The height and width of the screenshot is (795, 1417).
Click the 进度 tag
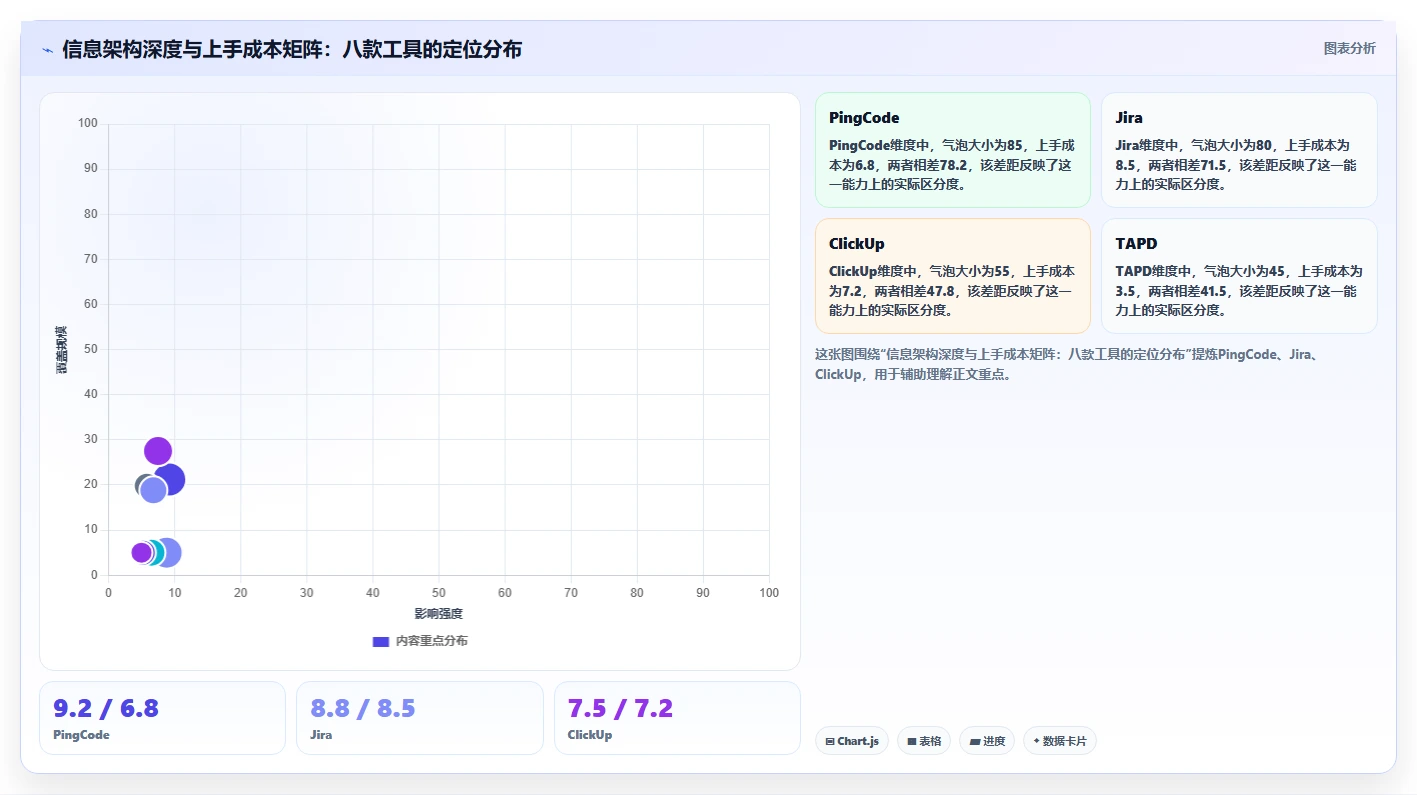click(x=987, y=741)
